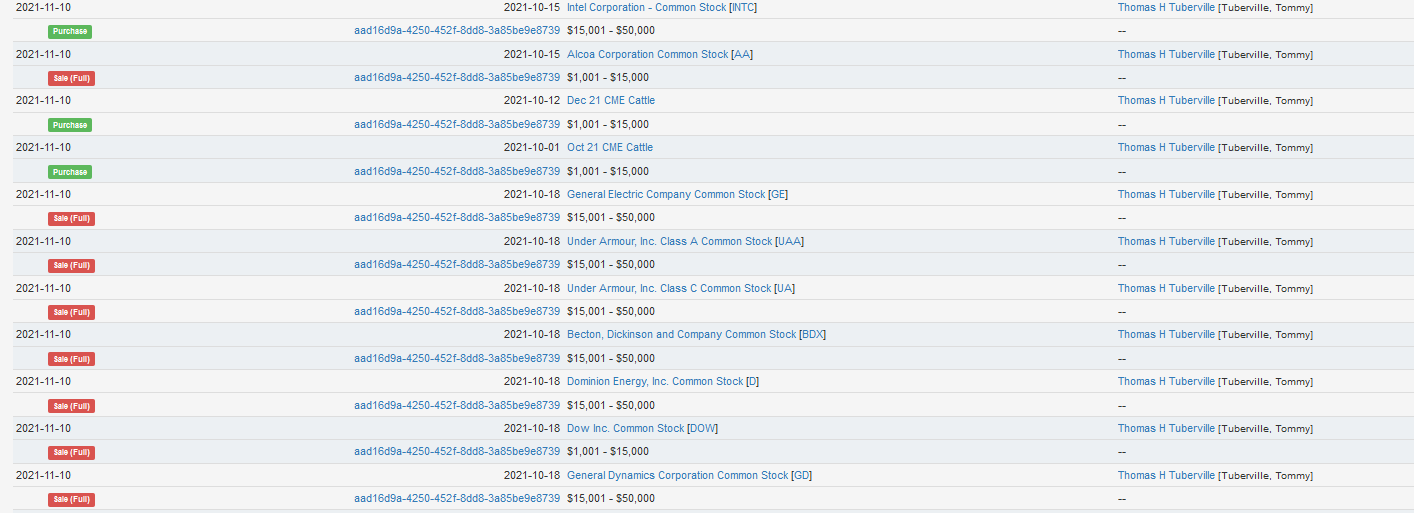
Task: Select the $15,001 - $50,000 amount under Dominion Energy
Action: point(611,405)
